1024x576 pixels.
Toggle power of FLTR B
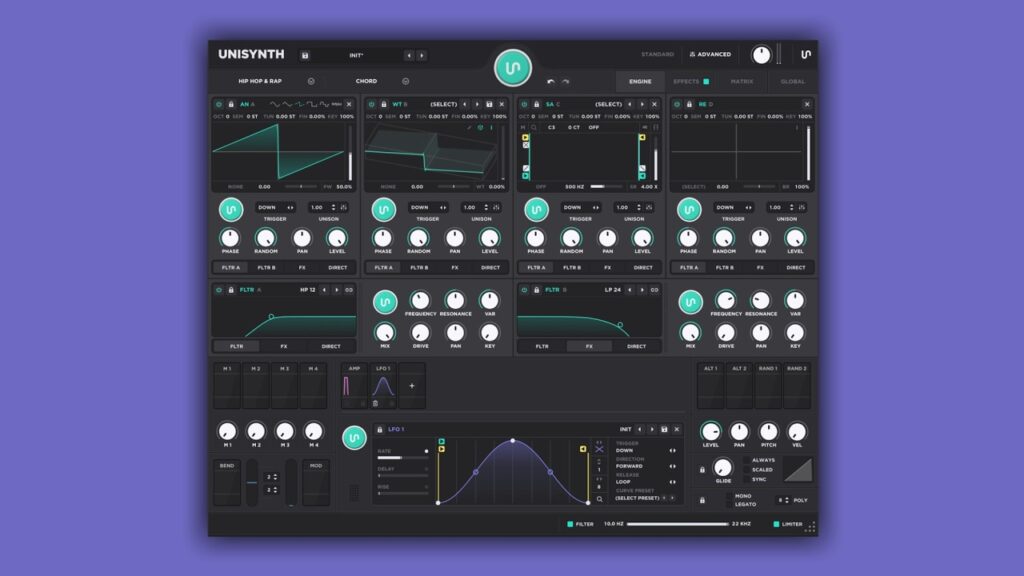[524, 290]
